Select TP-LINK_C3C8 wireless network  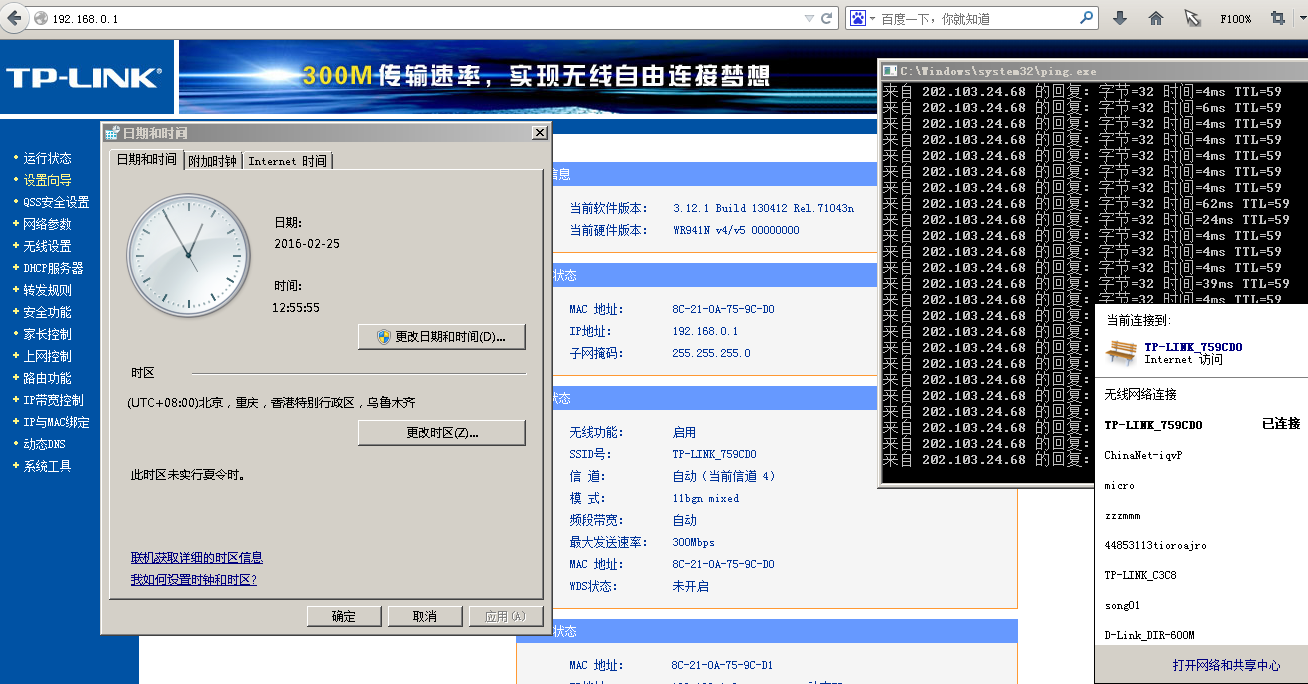1202,575
